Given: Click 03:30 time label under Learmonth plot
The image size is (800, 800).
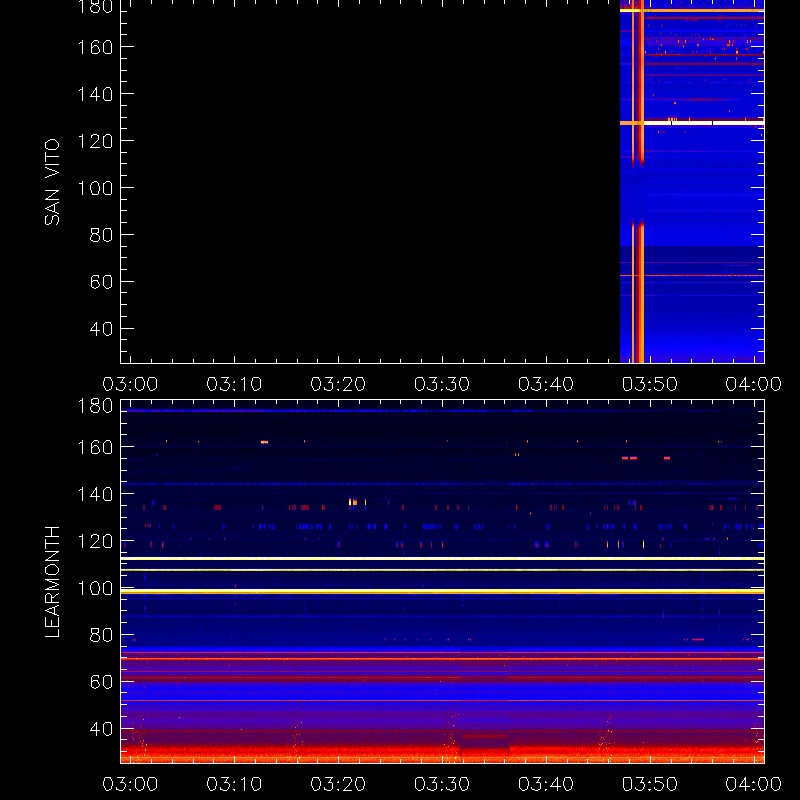Looking at the screenshot, I should 442,784.
